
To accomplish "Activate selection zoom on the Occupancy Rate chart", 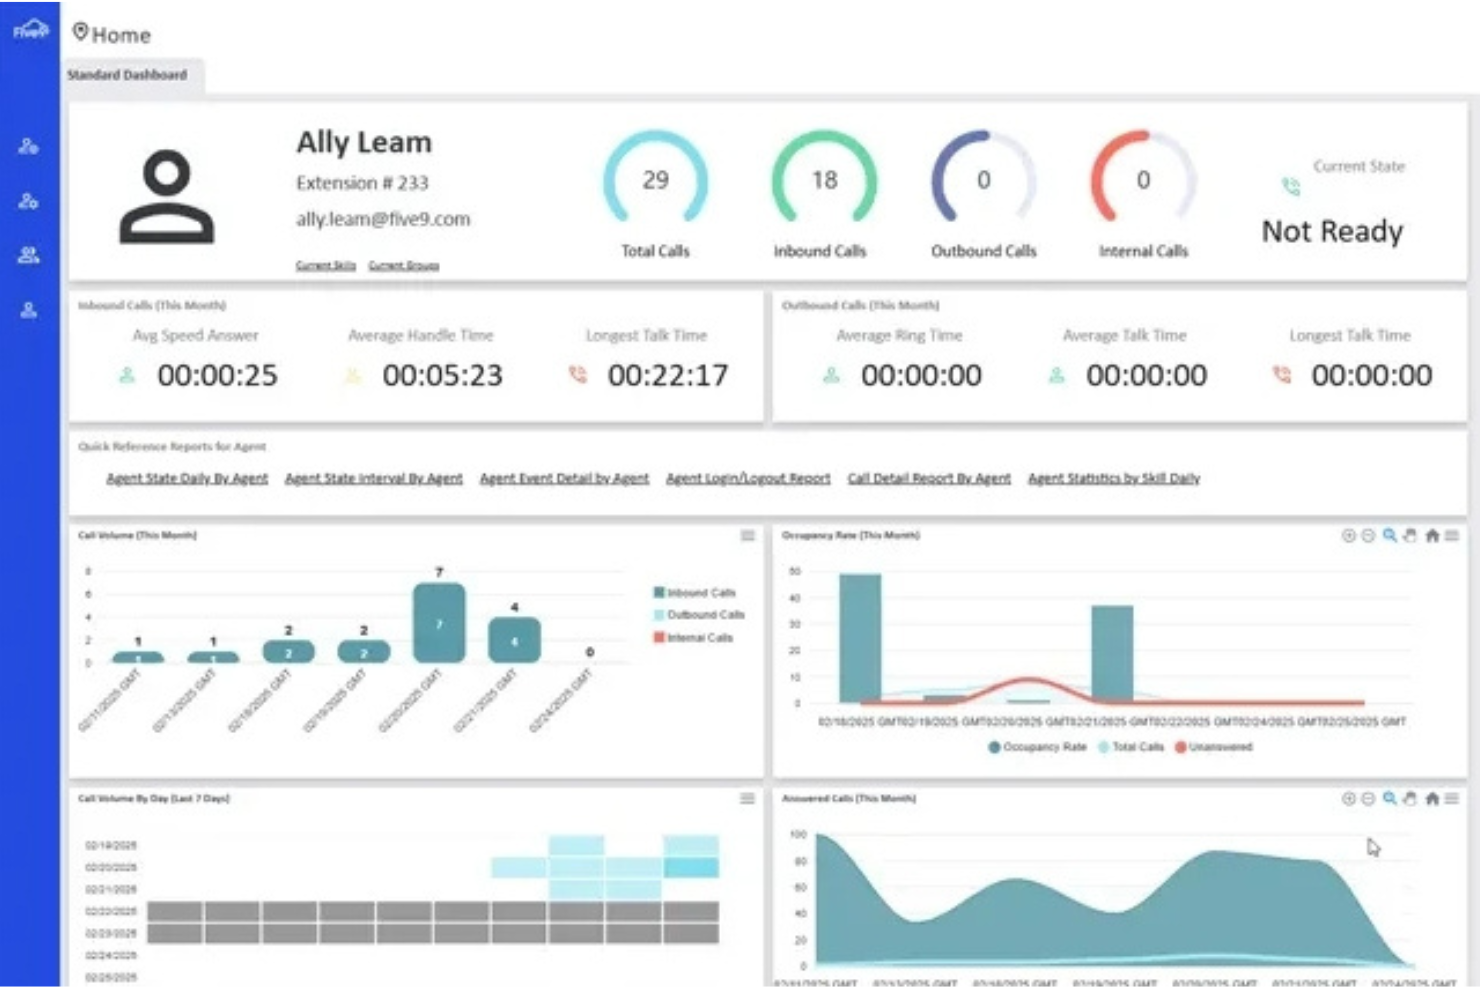I will [x=1390, y=535].
